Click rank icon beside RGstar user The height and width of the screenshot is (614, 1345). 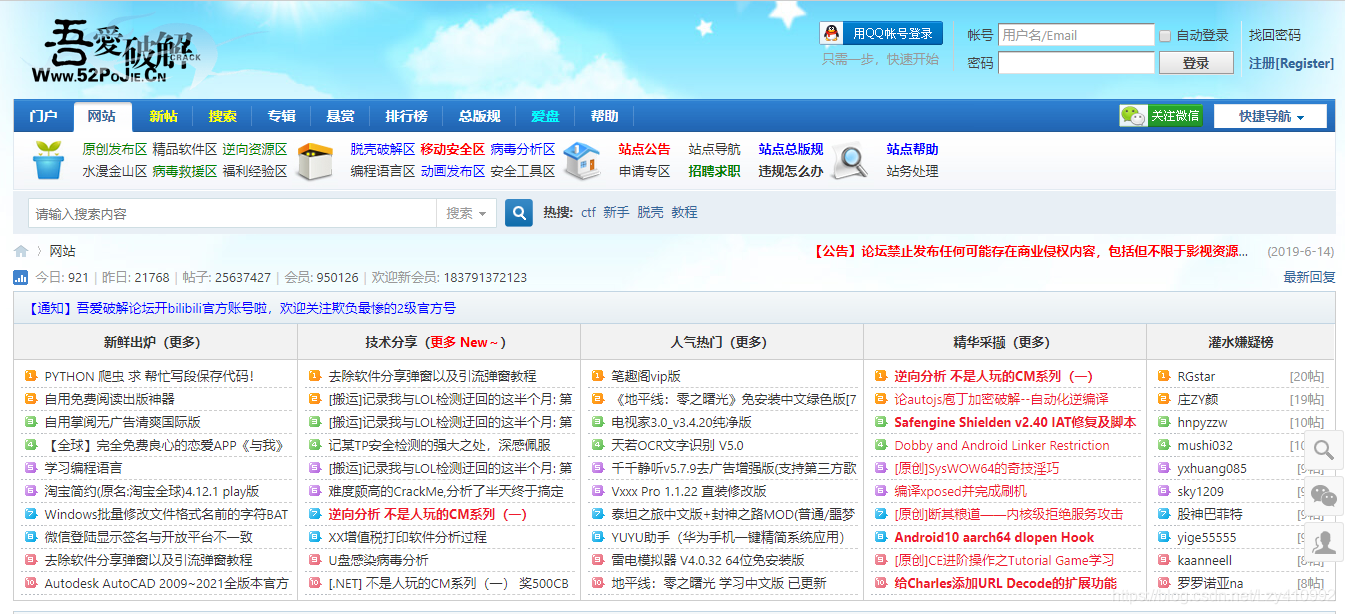point(1164,376)
